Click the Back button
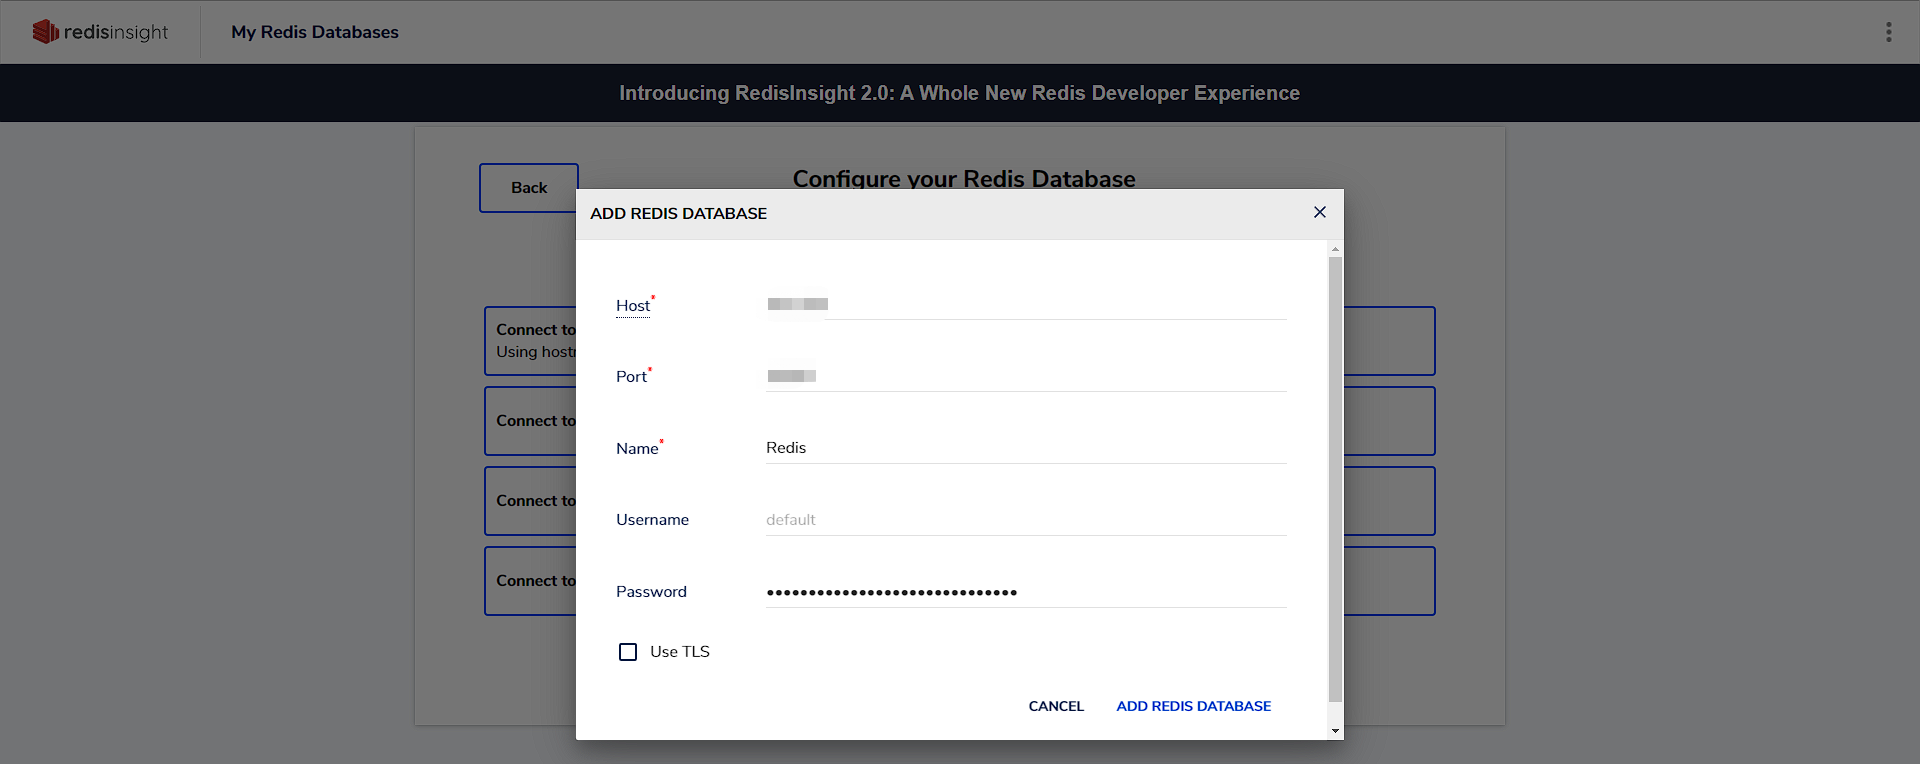Viewport: 1920px width, 764px height. [529, 188]
